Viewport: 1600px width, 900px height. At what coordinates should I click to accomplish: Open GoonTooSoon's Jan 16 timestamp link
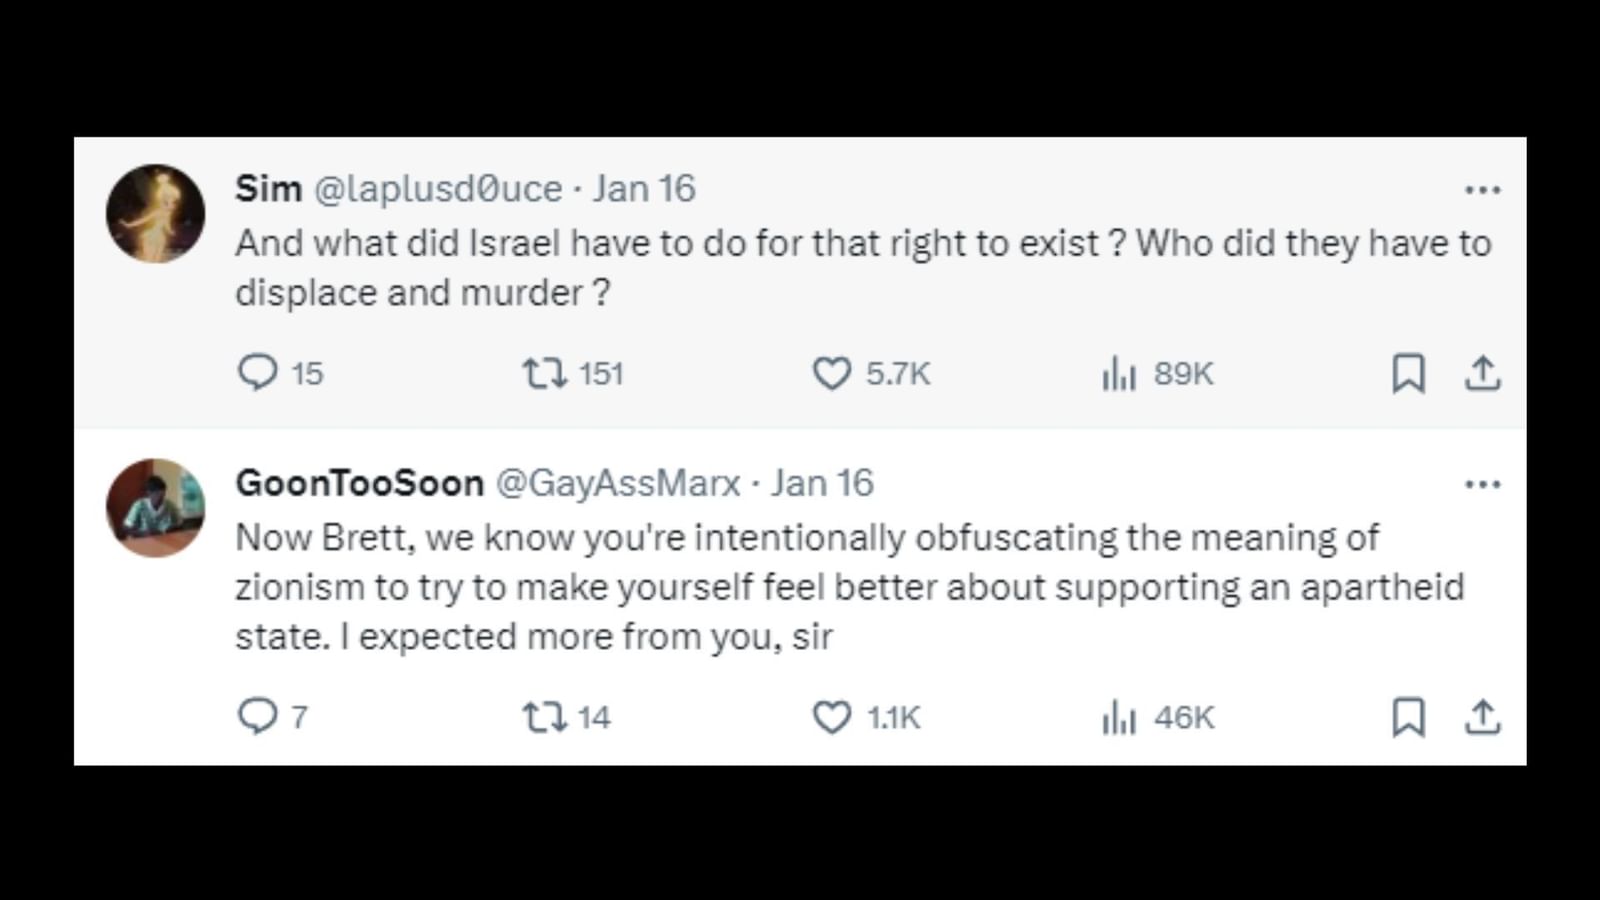pos(822,484)
